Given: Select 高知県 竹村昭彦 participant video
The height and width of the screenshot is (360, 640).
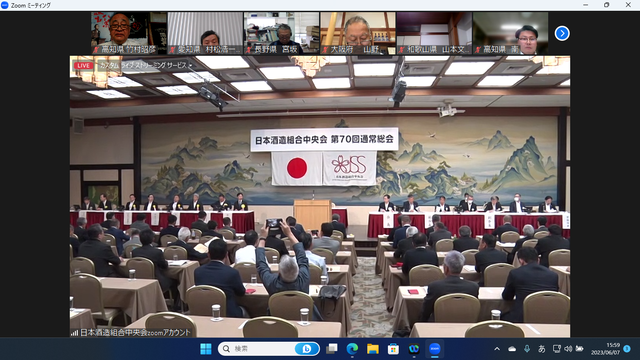Looking at the screenshot, I should click(x=129, y=33).
